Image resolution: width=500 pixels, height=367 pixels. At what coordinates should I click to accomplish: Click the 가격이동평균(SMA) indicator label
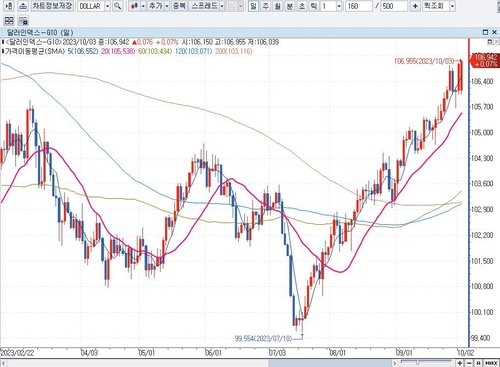pos(35,51)
